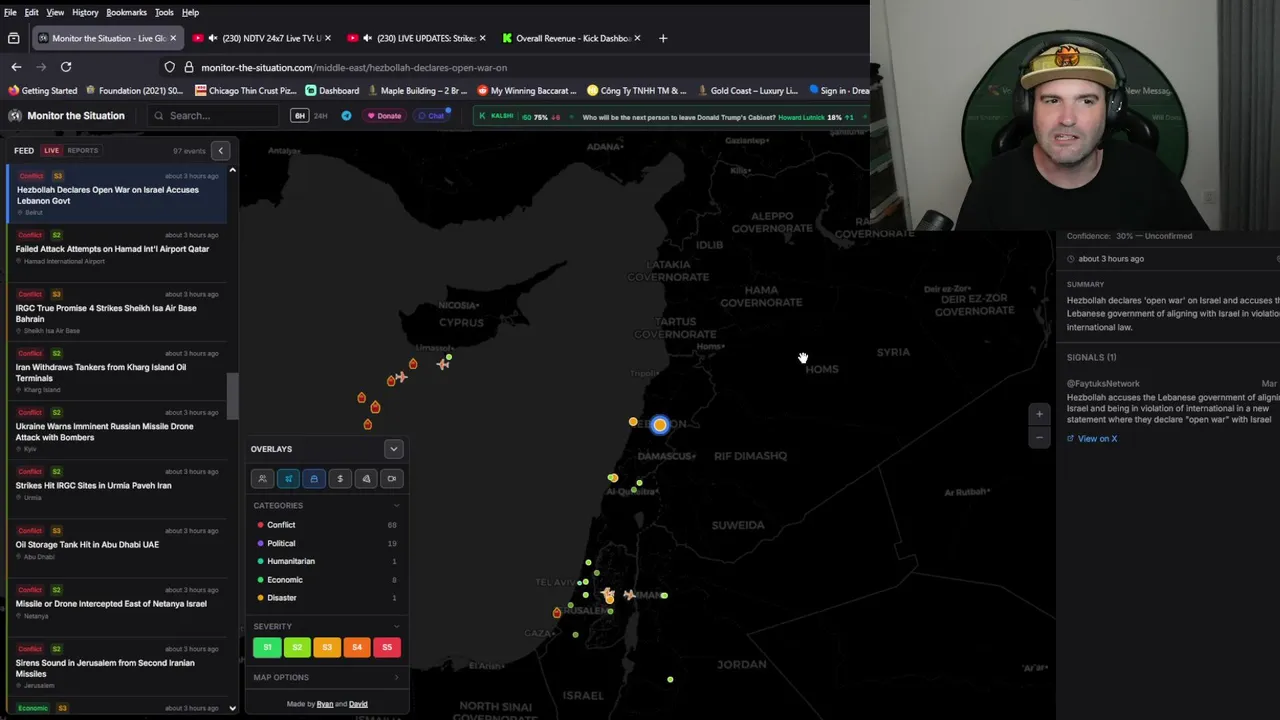Image resolution: width=1280 pixels, height=720 pixels.
Task: Toggle the people overlay icon
Action: coord(262,479)
